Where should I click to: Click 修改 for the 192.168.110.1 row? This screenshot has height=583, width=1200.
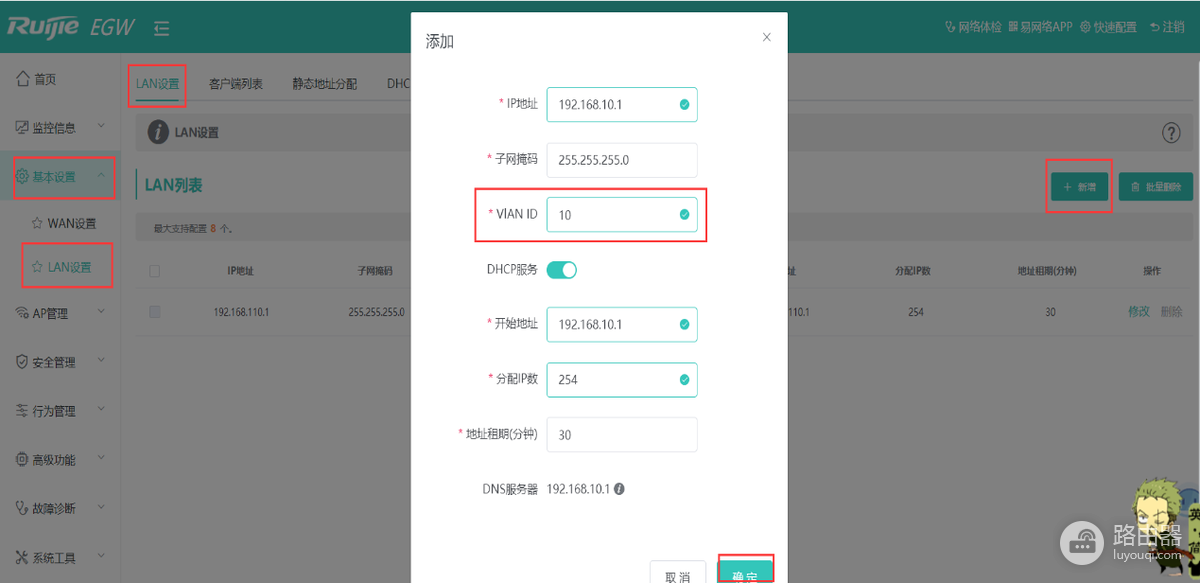tap(1139, 312)
